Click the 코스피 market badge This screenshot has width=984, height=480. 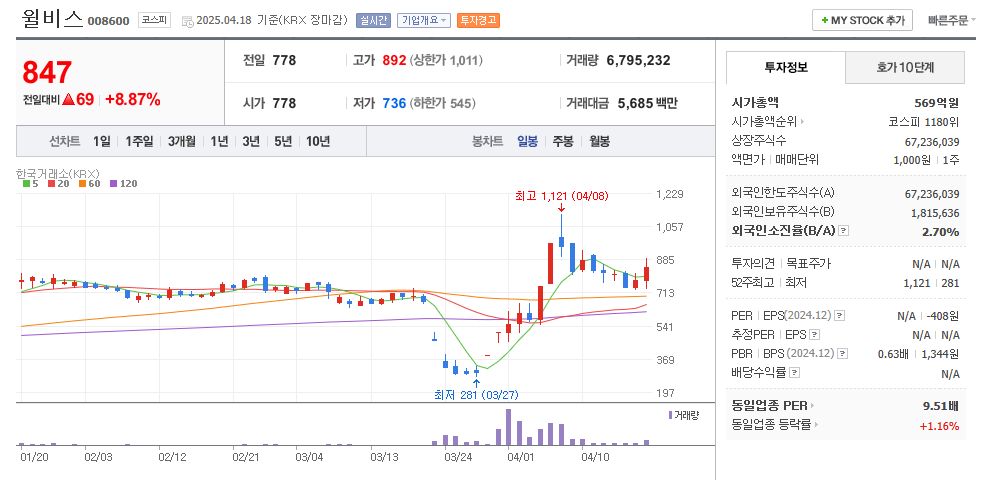click(154, 20)
